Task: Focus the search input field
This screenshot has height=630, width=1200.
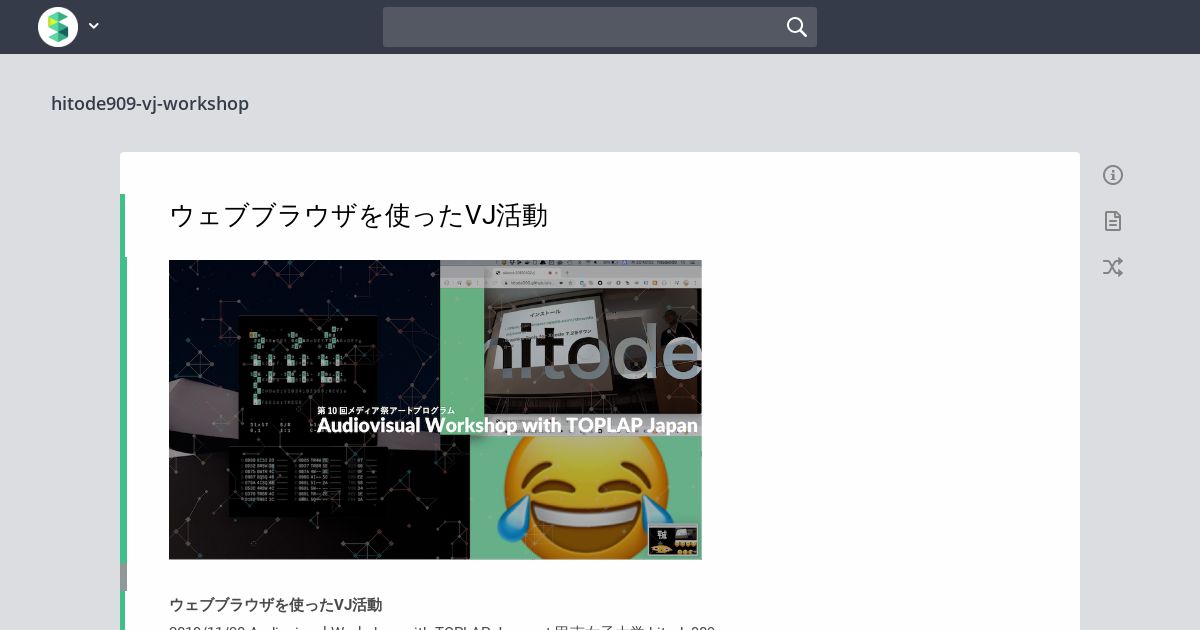Action: point(600,27)
